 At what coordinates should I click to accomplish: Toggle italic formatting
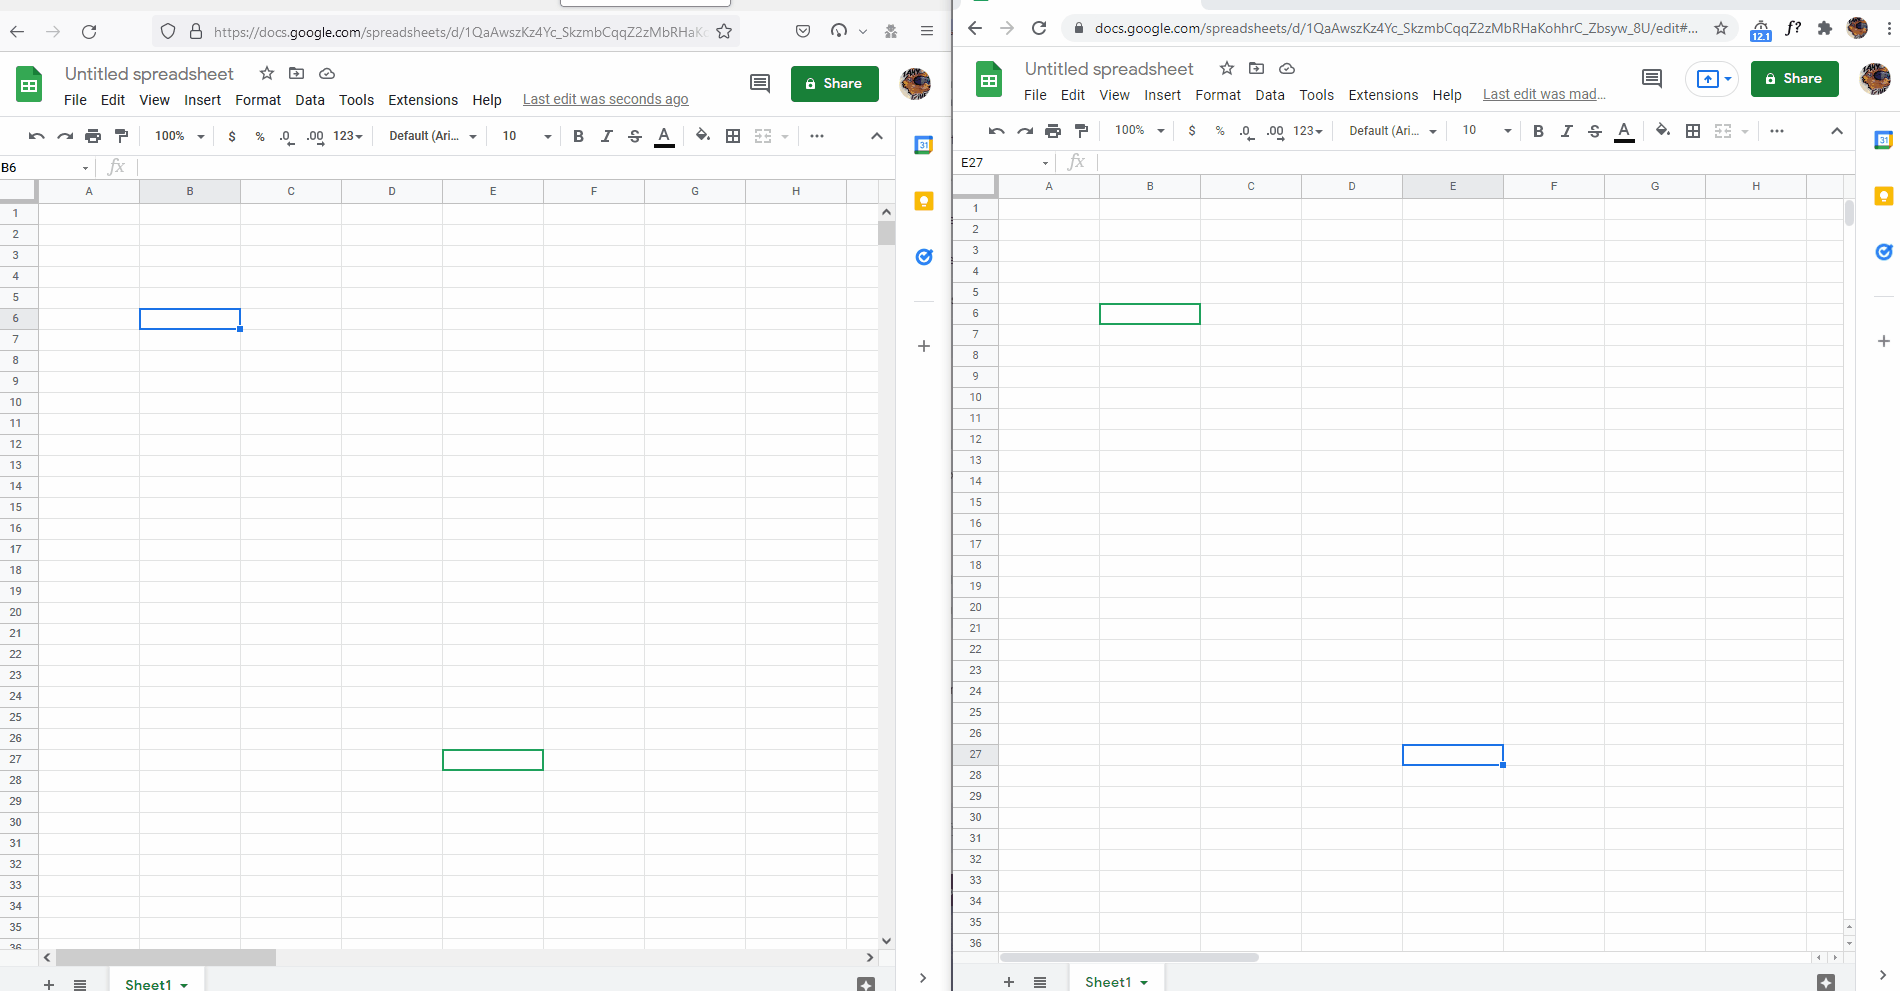pos(607,135)
